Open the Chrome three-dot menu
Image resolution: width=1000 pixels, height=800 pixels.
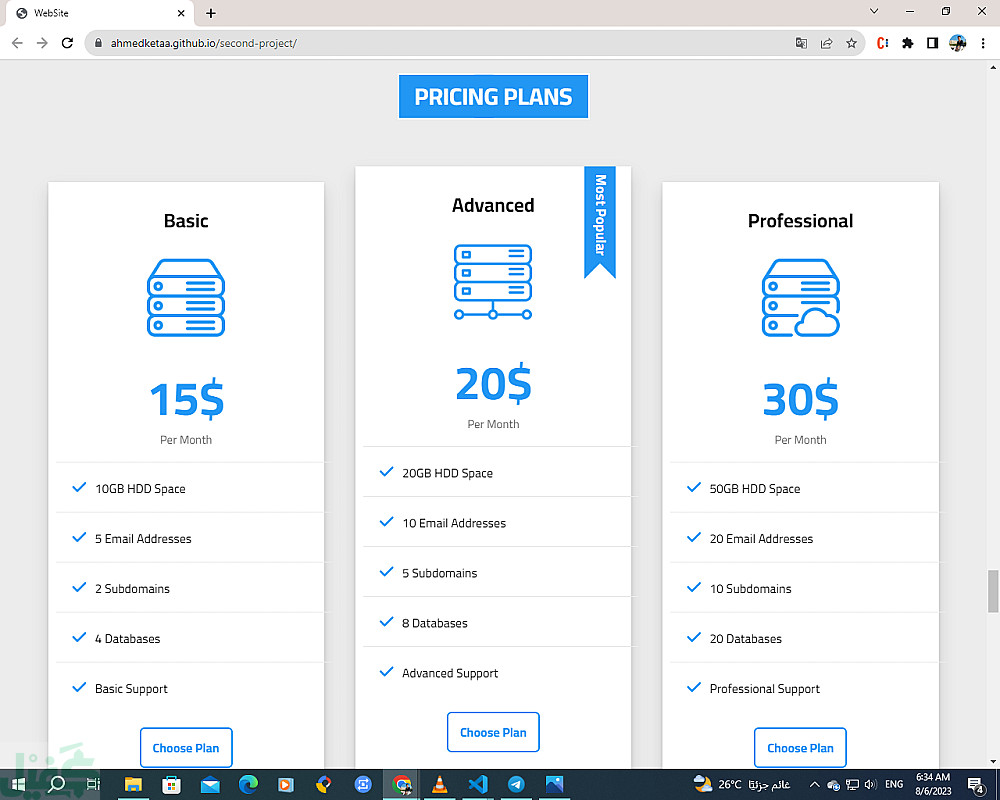coord(983,43)
